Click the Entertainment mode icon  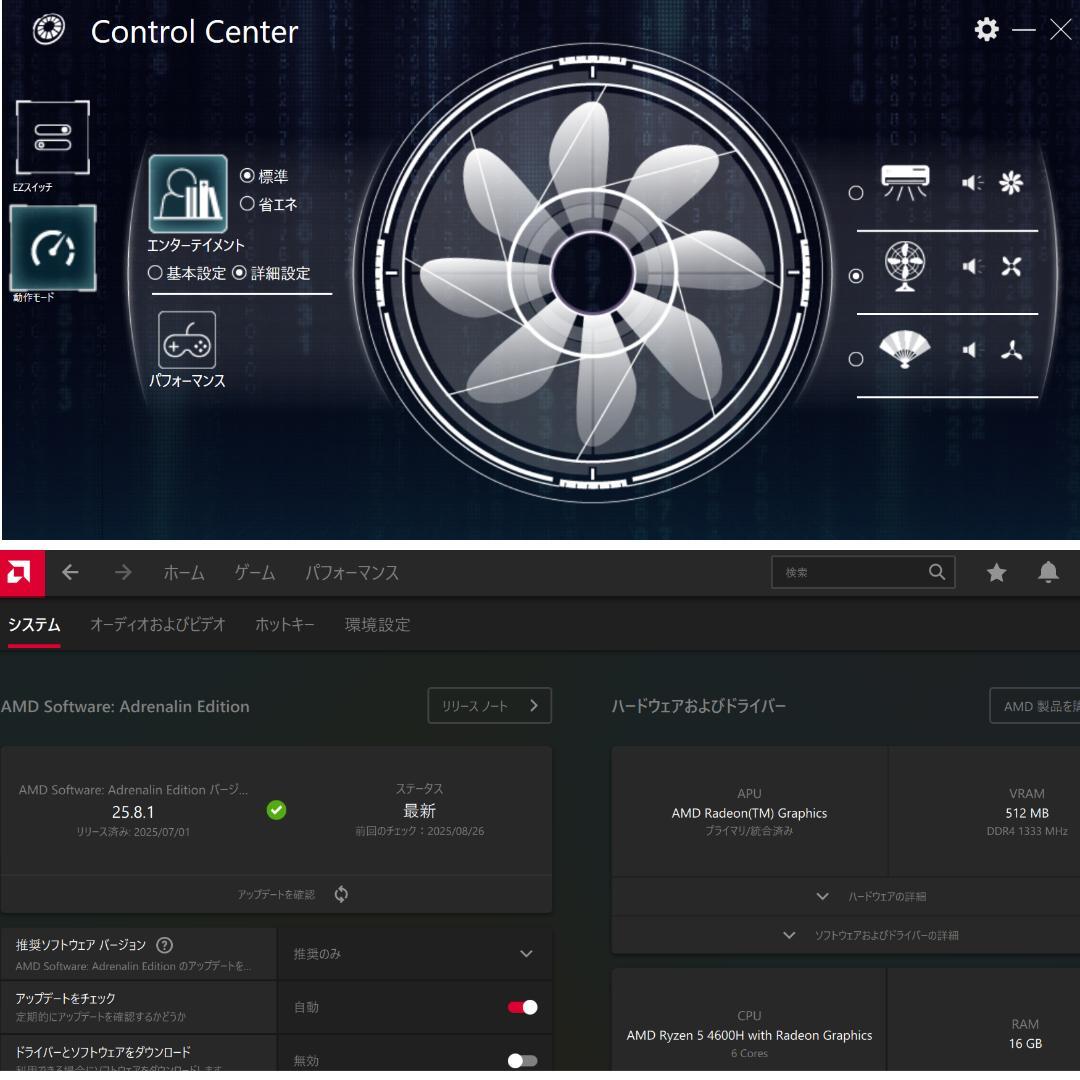(x=187, y=194)
